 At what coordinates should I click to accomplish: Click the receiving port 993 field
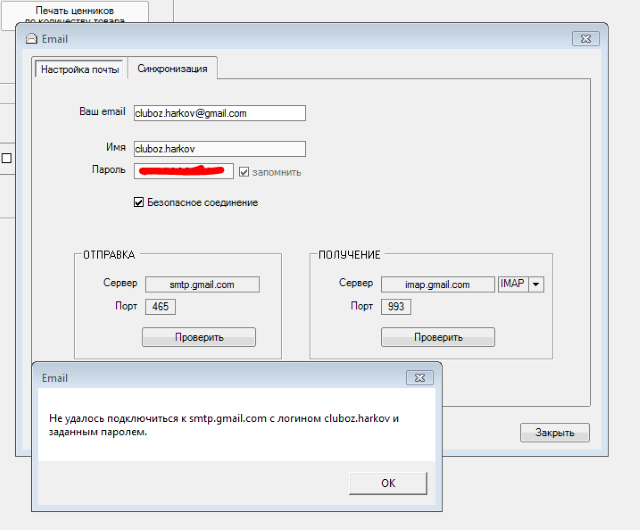point(396,307)
